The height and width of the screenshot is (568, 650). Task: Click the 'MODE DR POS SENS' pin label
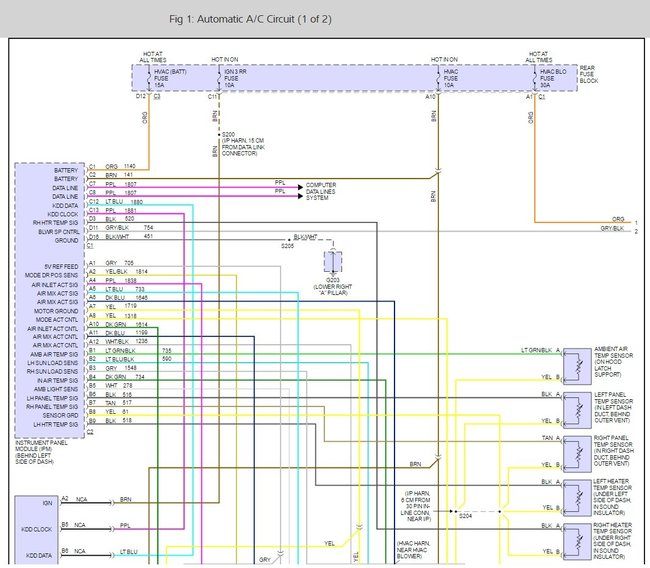coord(51,275)
